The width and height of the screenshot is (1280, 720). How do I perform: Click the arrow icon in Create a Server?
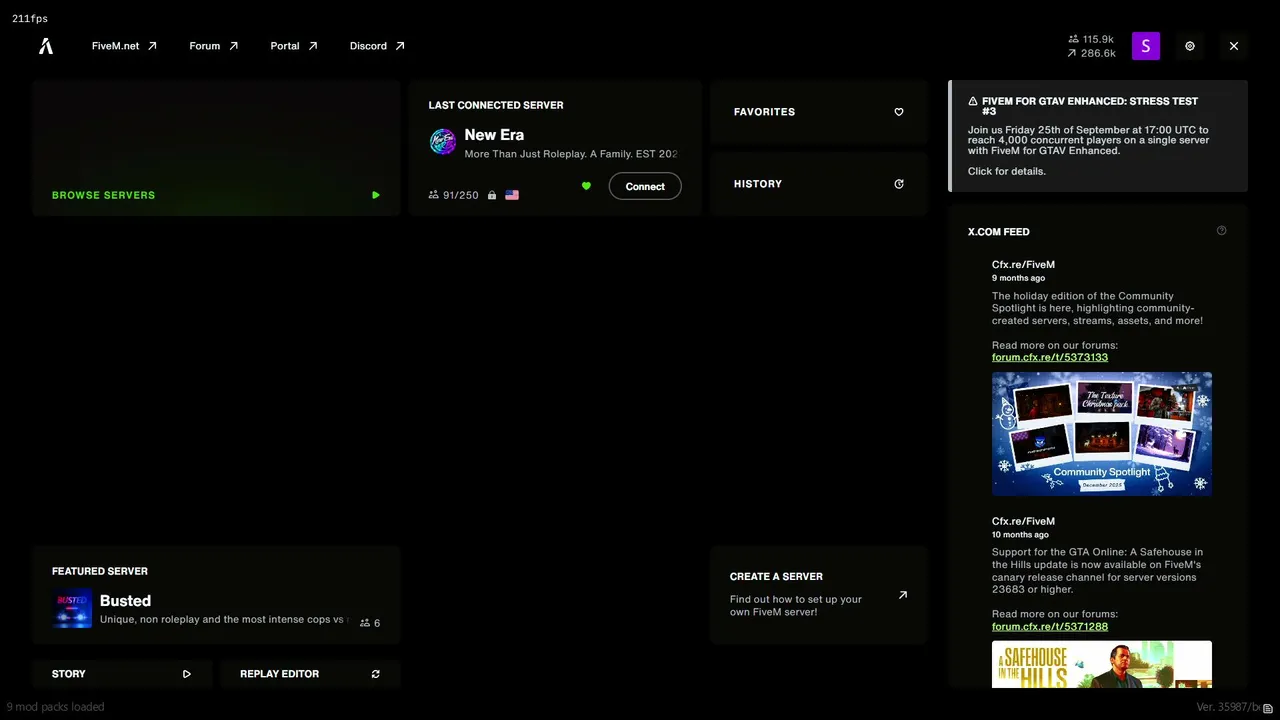pyautogui.click(x=903, y=595)
